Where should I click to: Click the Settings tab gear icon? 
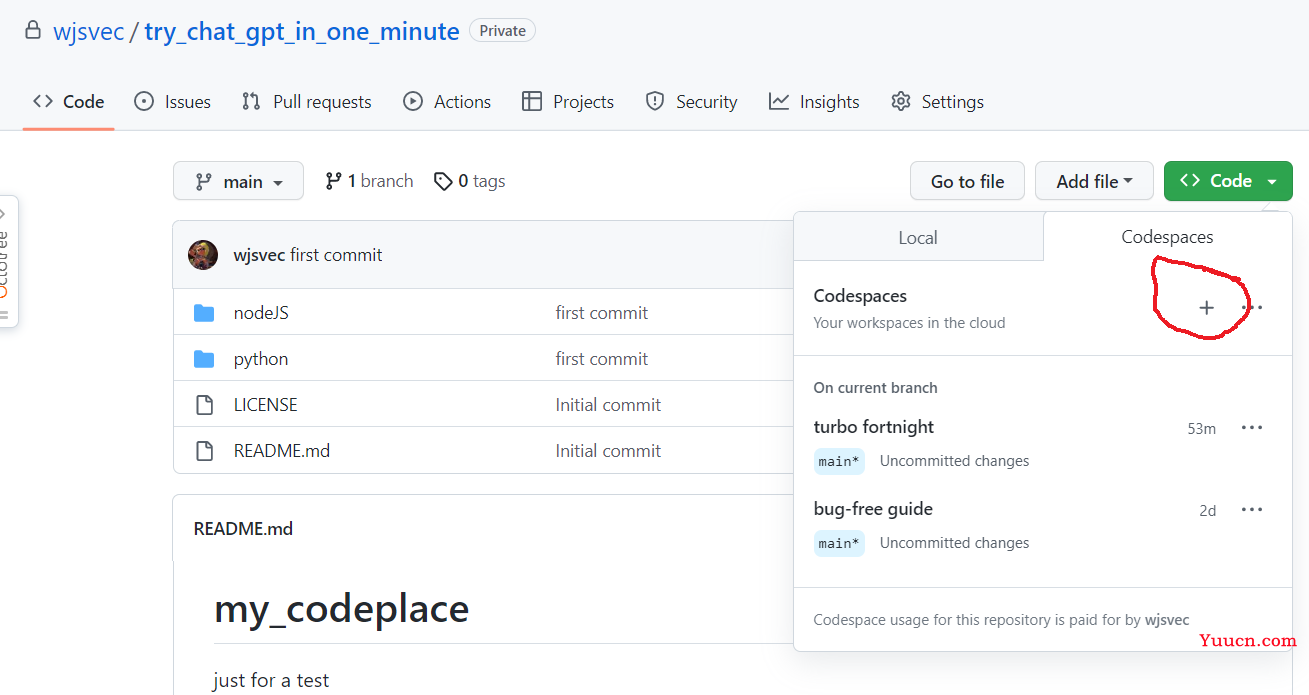901,101
